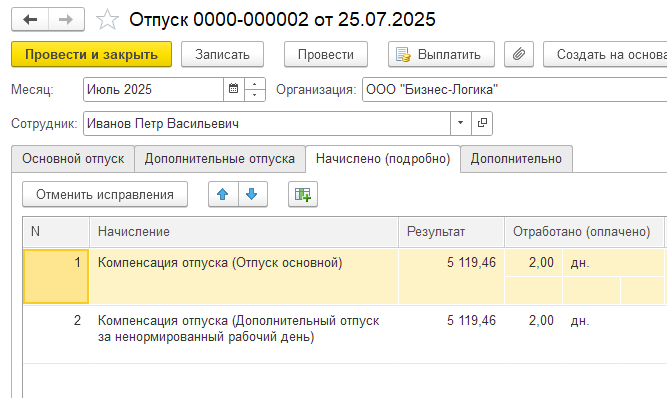Screen dimensions: 667x398
Task: Add document to favorites with star icon
Action: click(x=107, y=20)
